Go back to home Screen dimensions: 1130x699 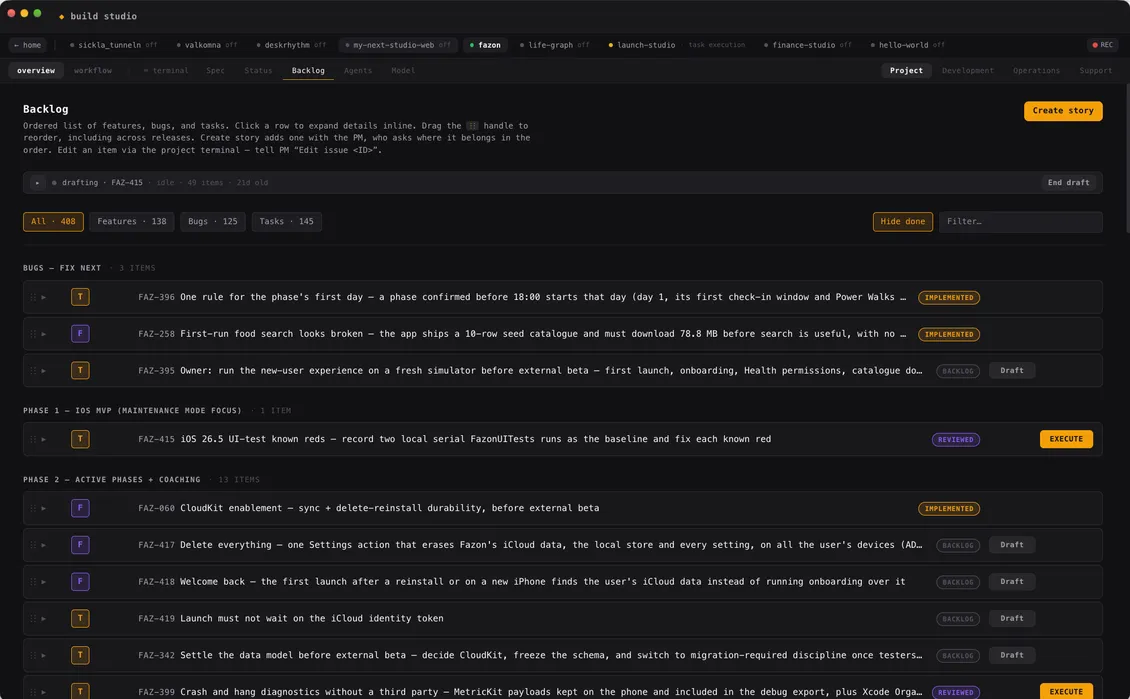[x=28, y=45]
